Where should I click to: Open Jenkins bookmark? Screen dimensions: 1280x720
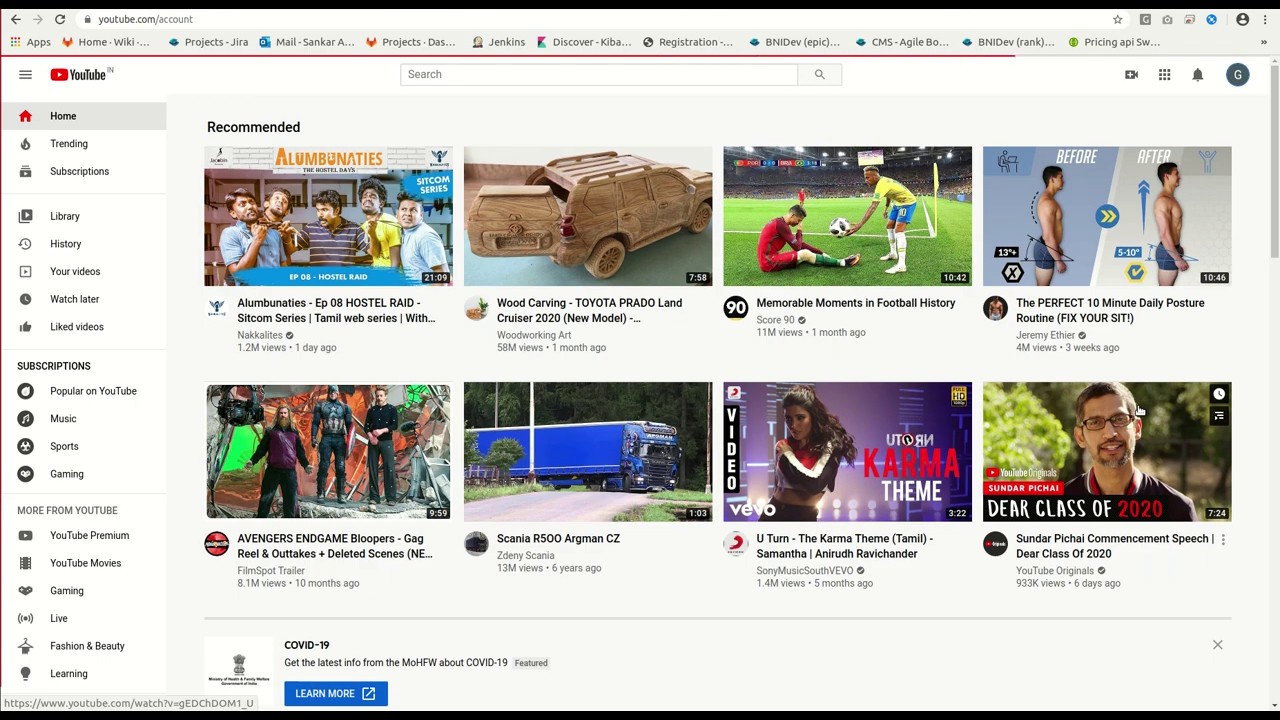pos(498,42)
